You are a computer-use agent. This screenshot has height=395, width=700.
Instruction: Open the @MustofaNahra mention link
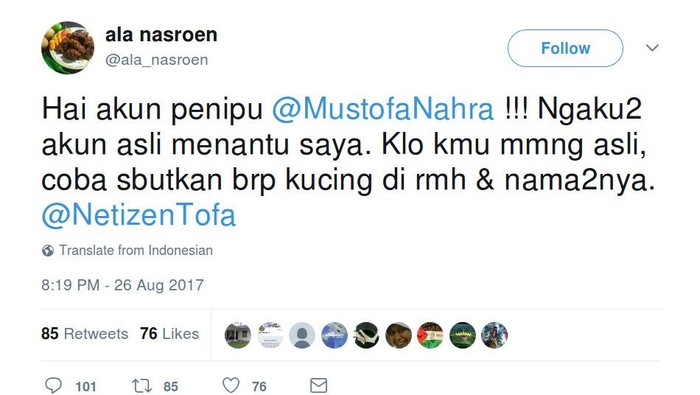coord(383,109)
